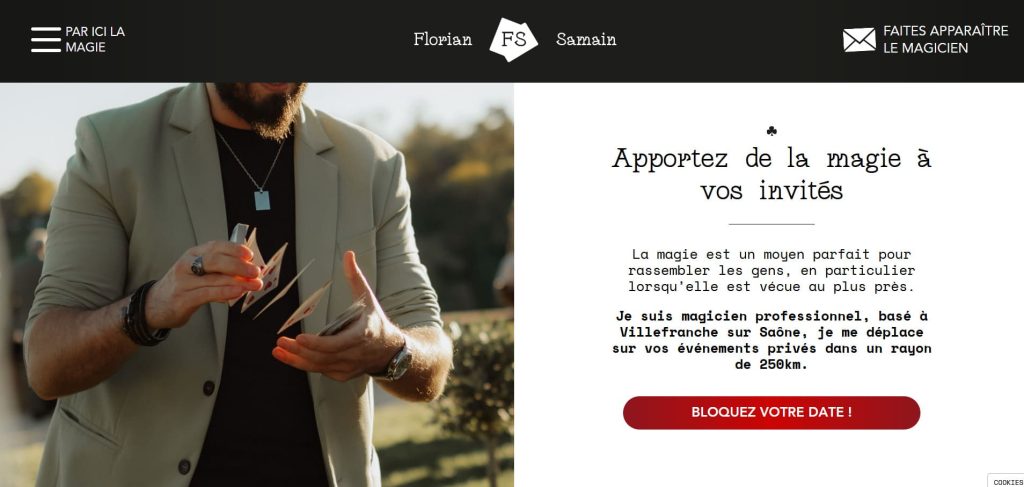The width and height of the screenshot is (1024, 487).
Task: Click the black leather bracelet in the photo
Action: coord(143,314)
